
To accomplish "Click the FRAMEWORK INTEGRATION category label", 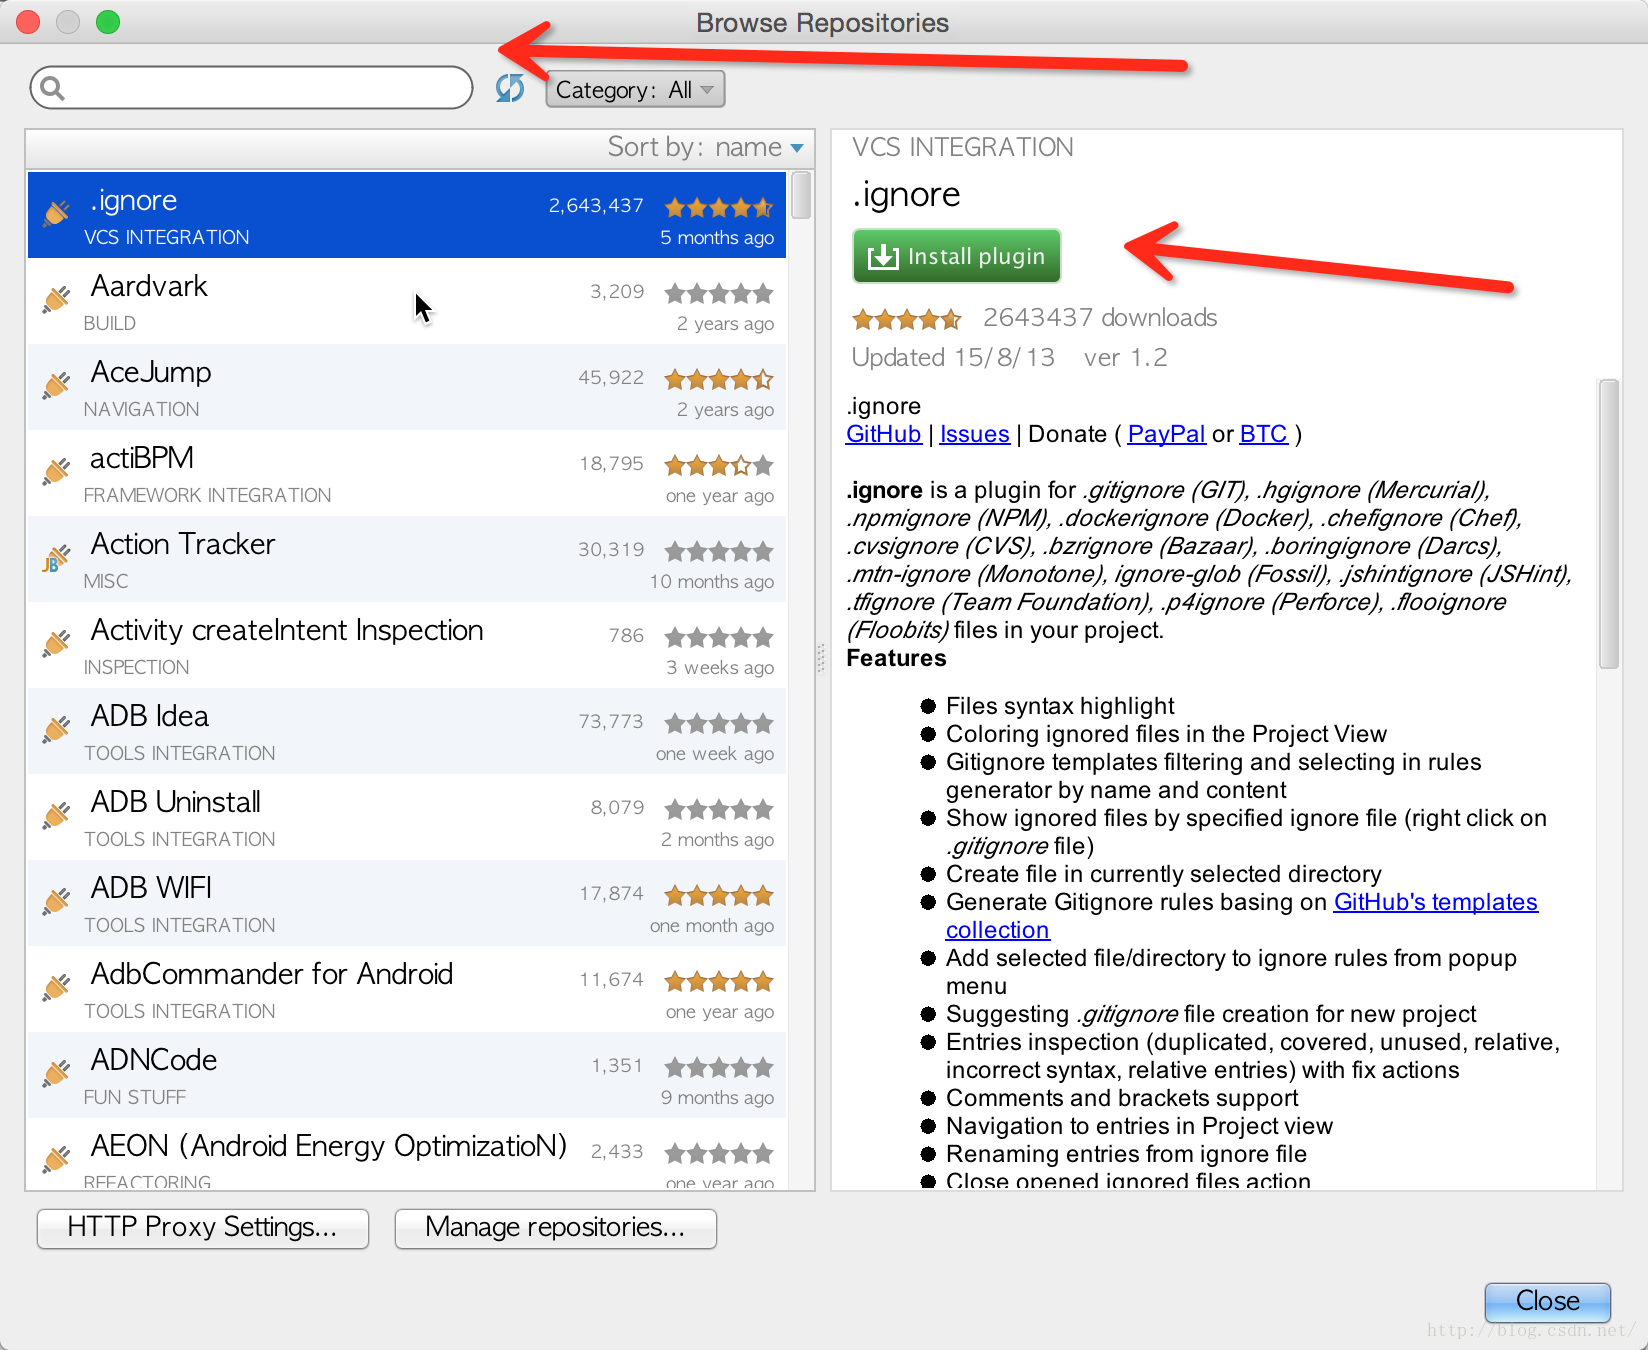I will click(x=207, y=495).
